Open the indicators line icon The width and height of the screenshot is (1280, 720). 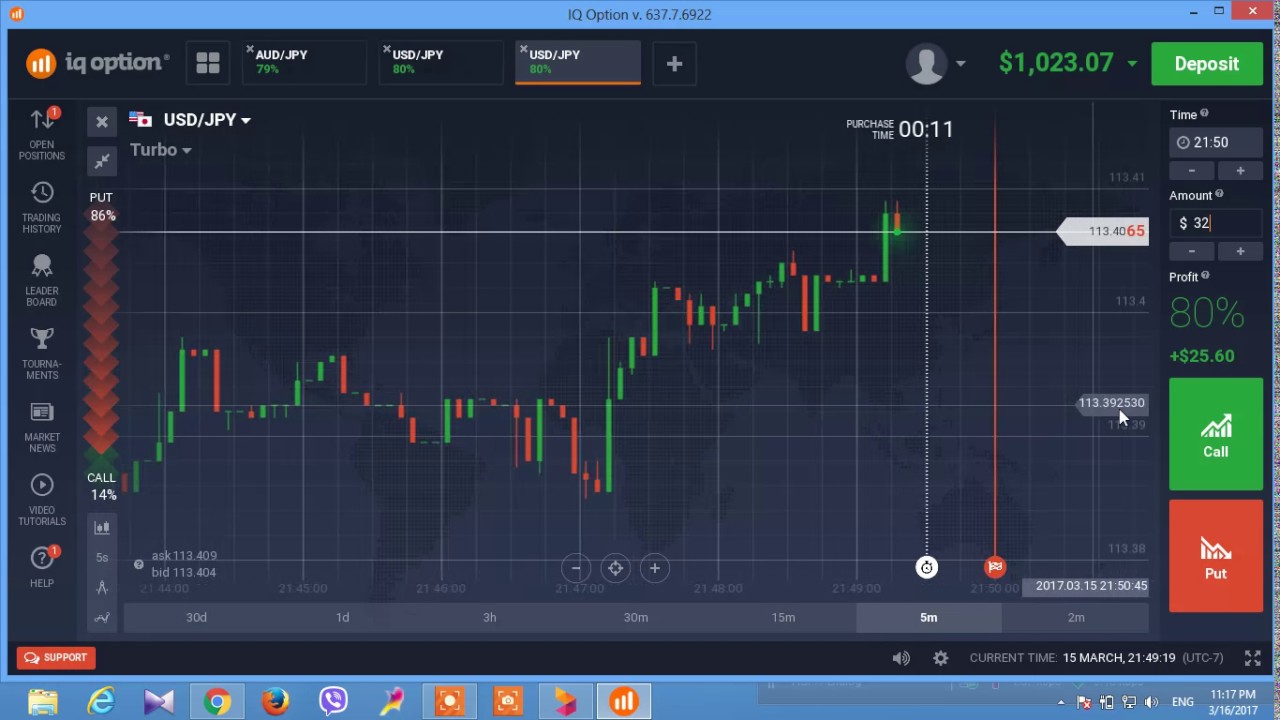point(102,618)
